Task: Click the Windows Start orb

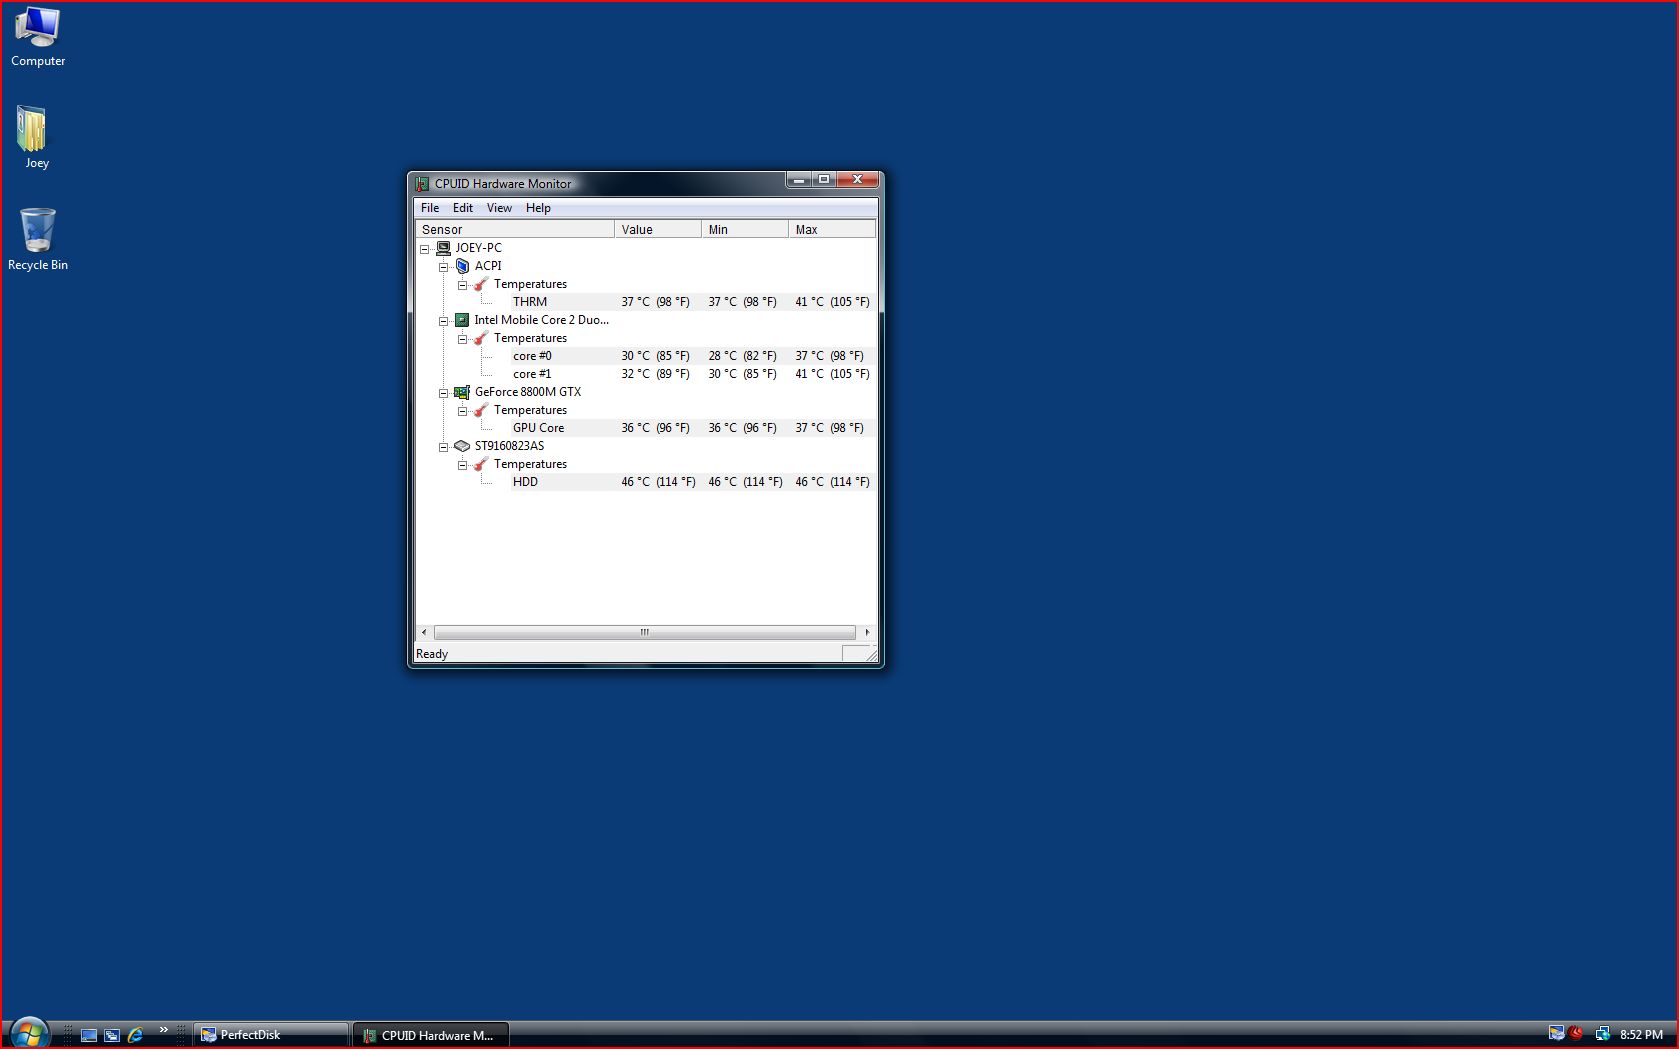Action: 28,1033
